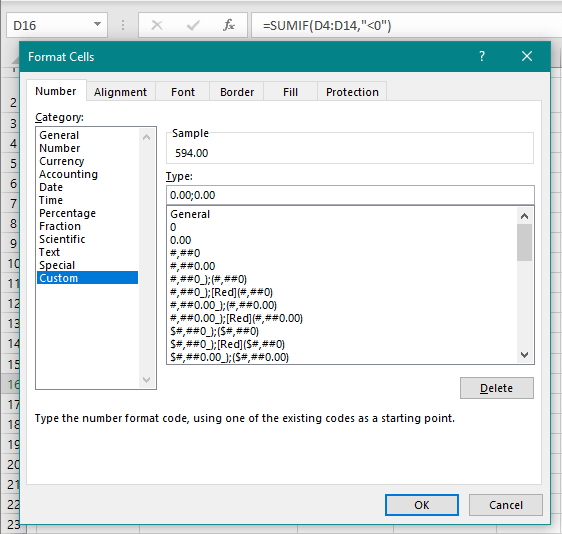
Task: Click the Delete button
Action: [x=496, y=388]
